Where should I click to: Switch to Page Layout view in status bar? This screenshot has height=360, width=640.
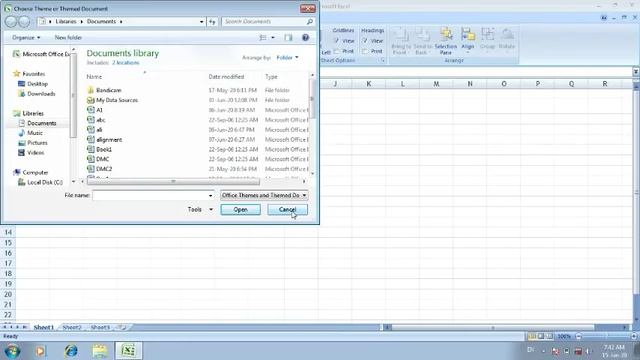(x=541, y=336)
